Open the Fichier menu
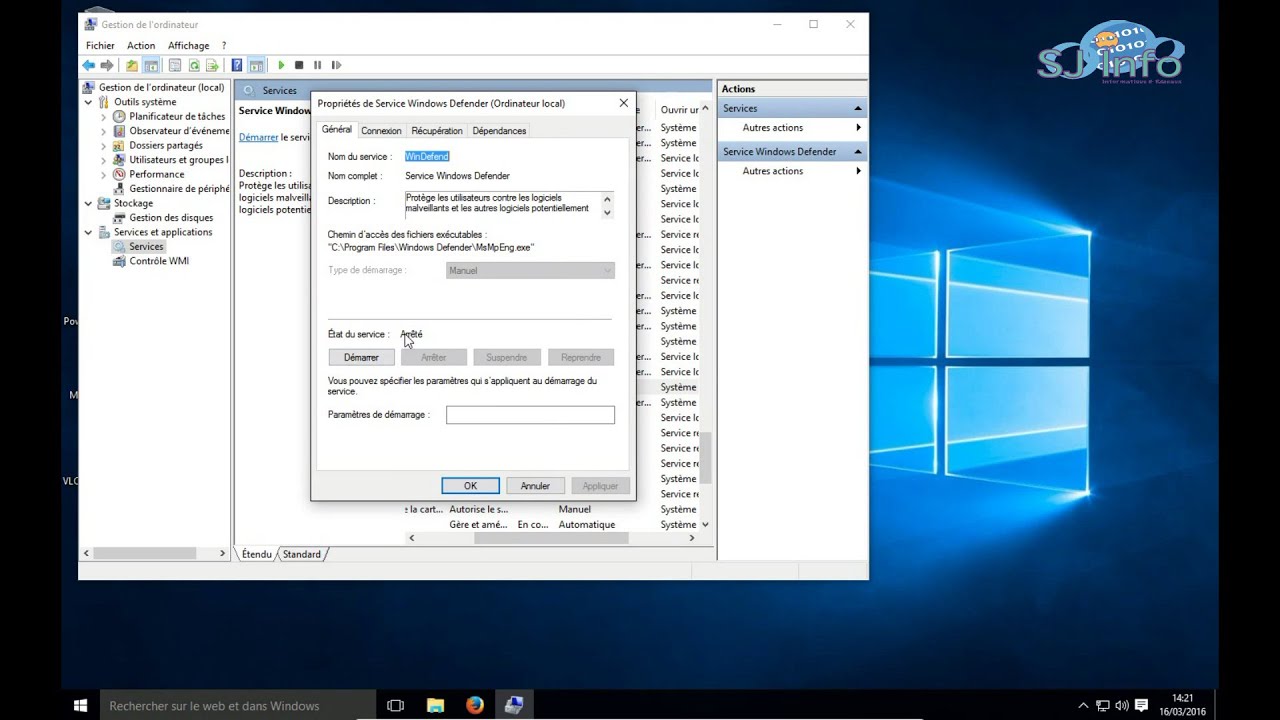 click(100, 45)
